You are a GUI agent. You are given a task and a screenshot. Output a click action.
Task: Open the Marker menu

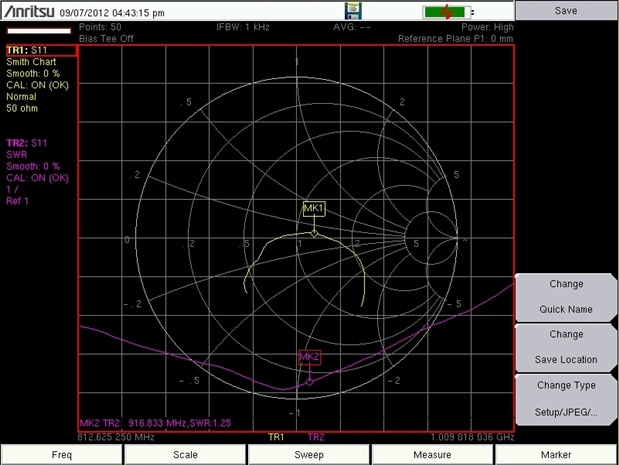pos(556,454)
